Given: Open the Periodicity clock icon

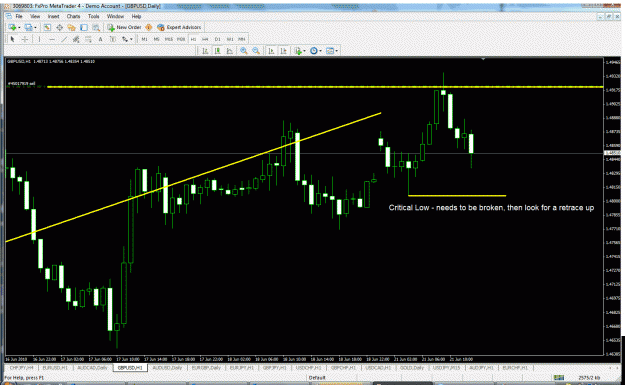Looking at the screenshot, I should point(314,51).
